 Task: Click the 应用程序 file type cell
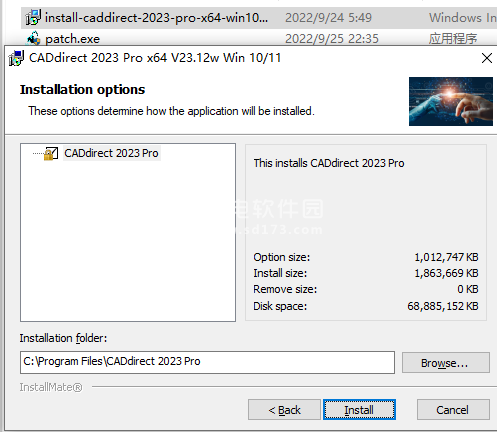pos(453,39)
